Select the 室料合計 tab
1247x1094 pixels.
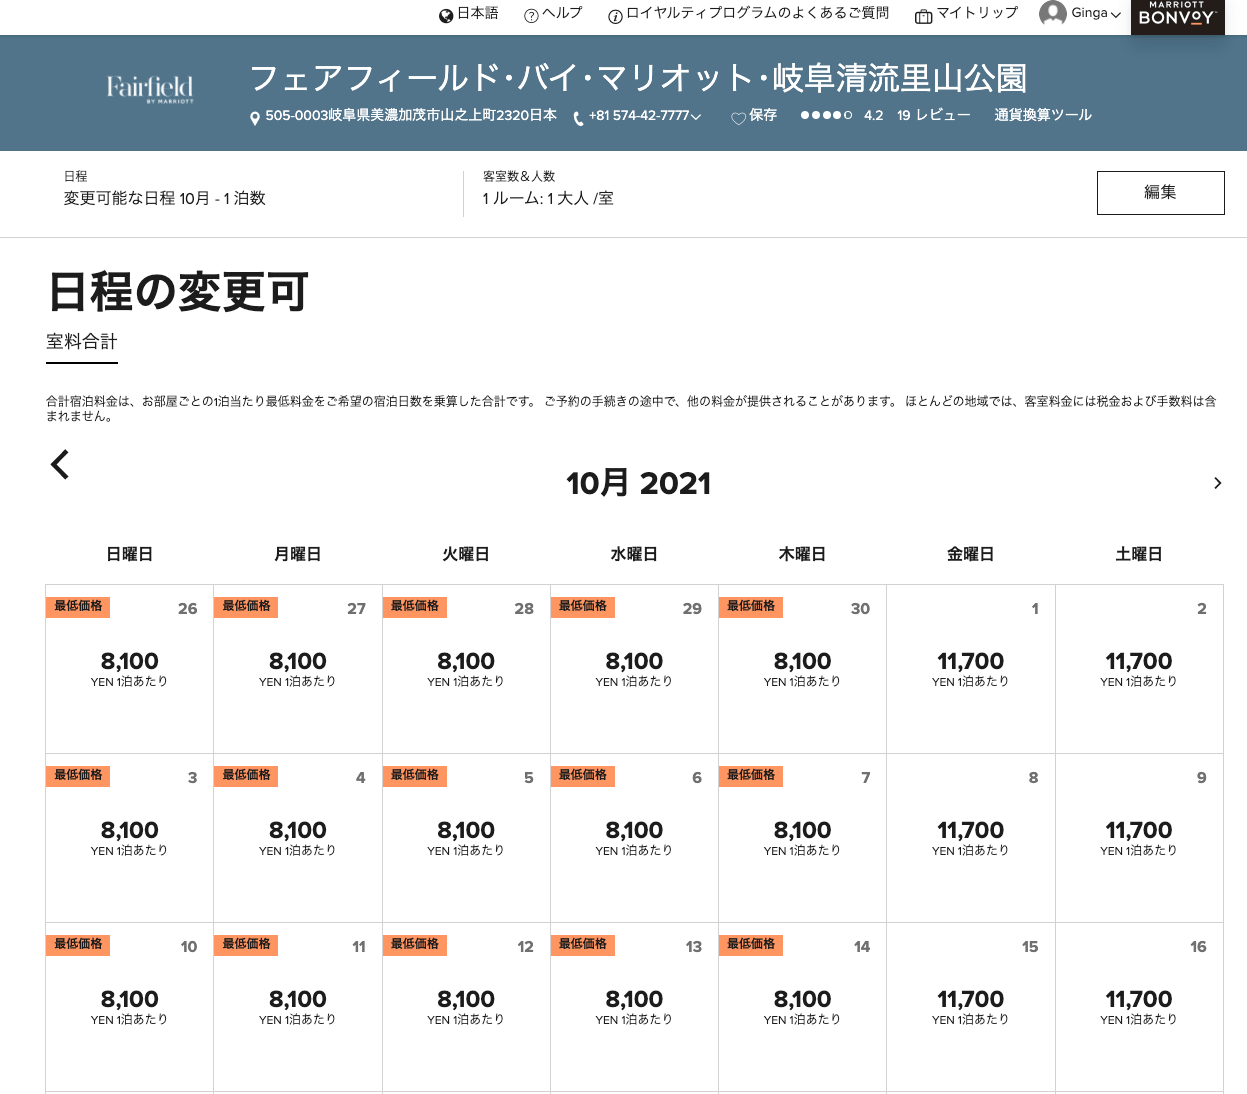coord(82,342)
